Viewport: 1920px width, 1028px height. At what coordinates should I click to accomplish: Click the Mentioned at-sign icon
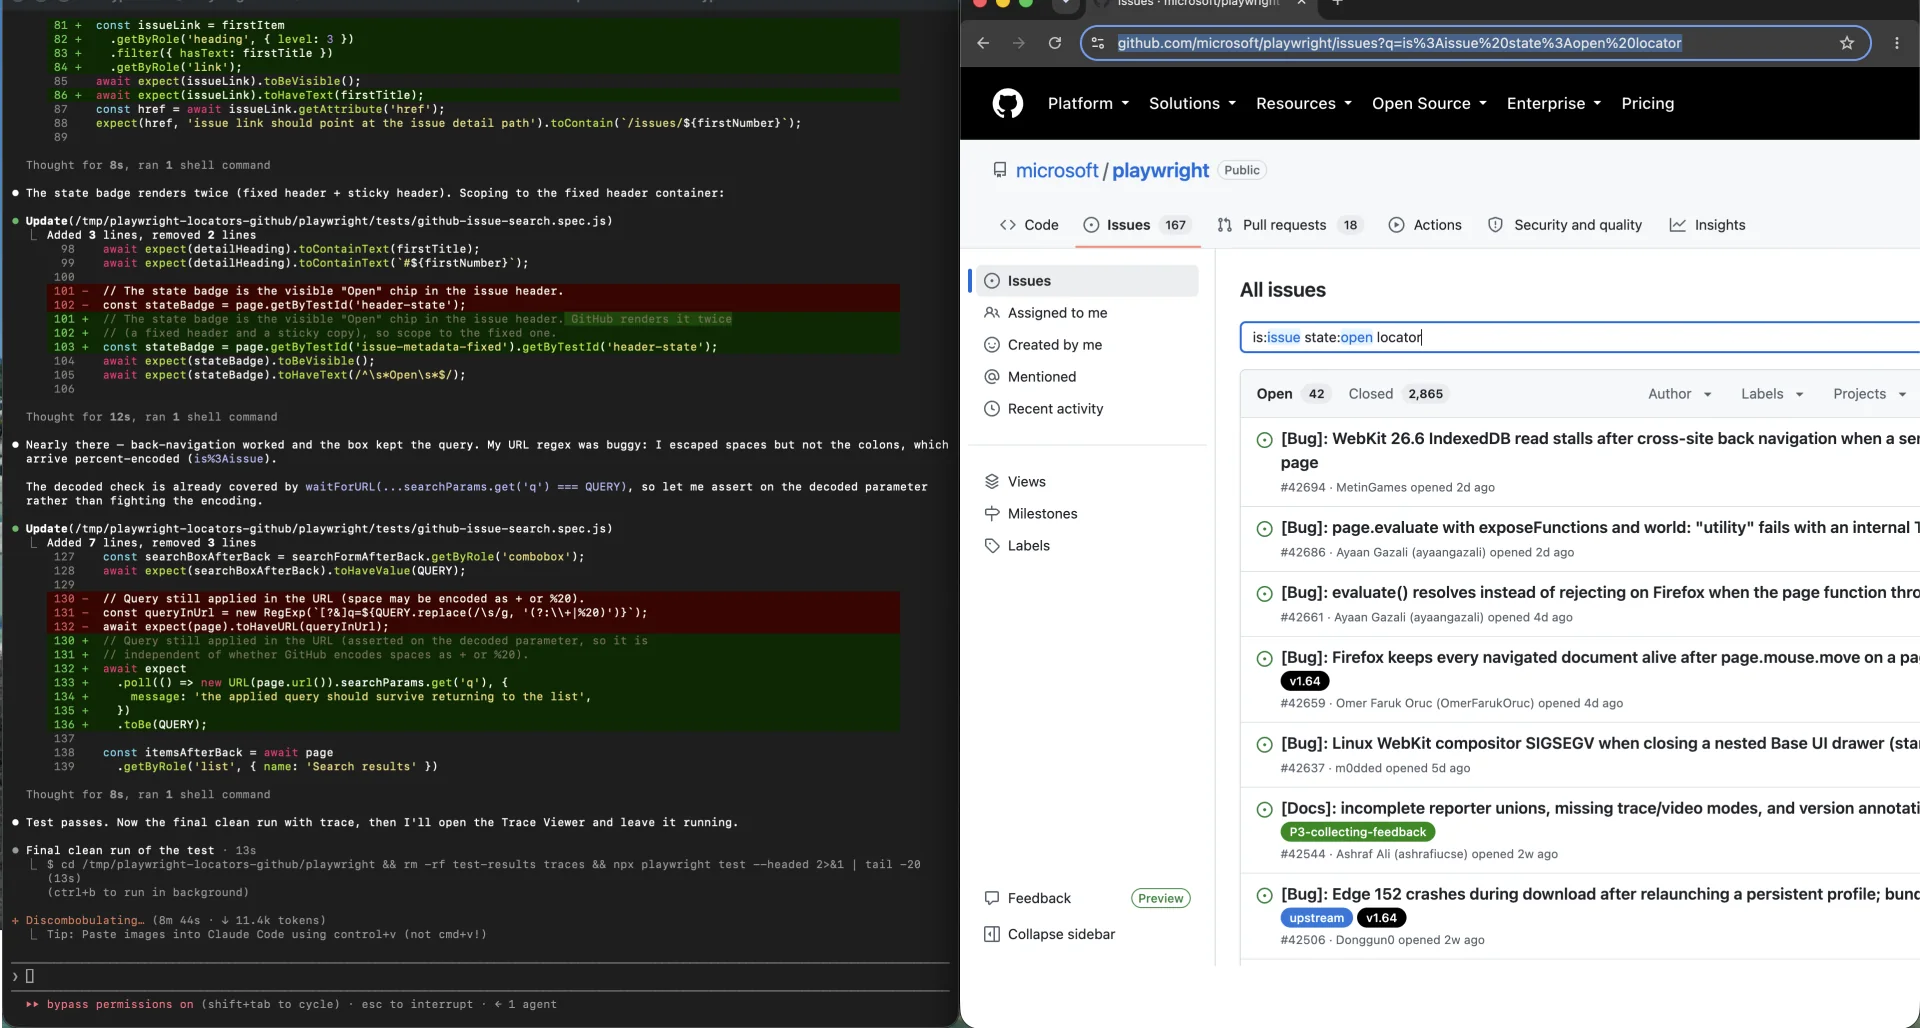(x=992, y=376)
